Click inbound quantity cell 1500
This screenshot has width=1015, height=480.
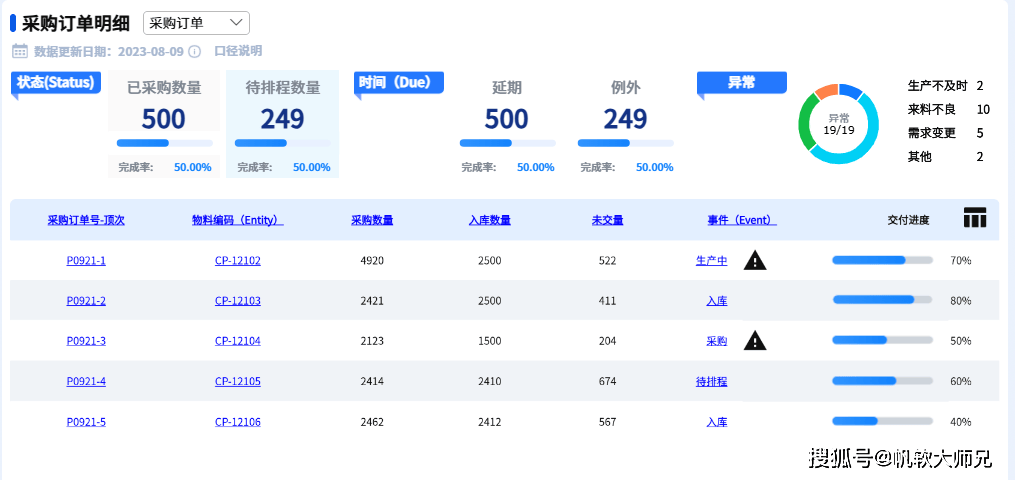coord(489,341)
